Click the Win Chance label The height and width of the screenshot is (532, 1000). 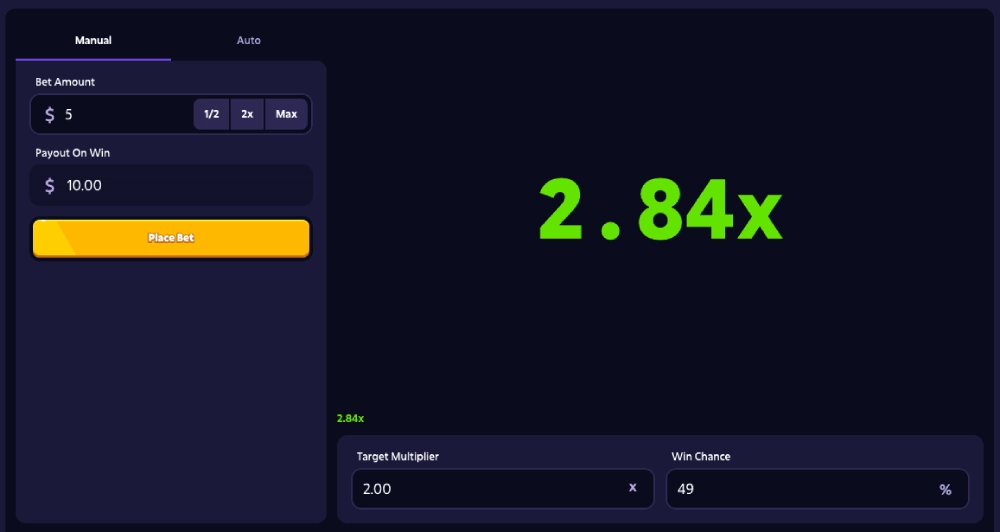coord(701,456)
